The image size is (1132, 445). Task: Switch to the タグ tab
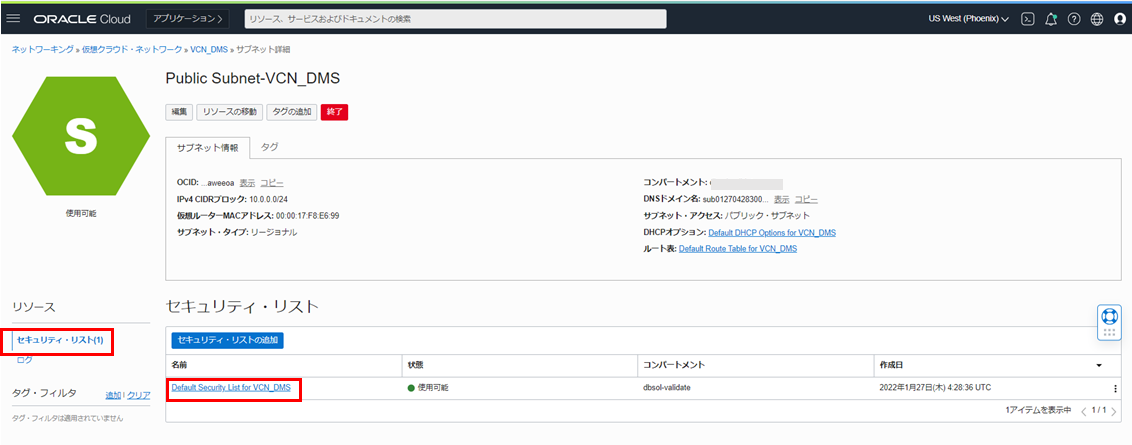pos(270,147)
